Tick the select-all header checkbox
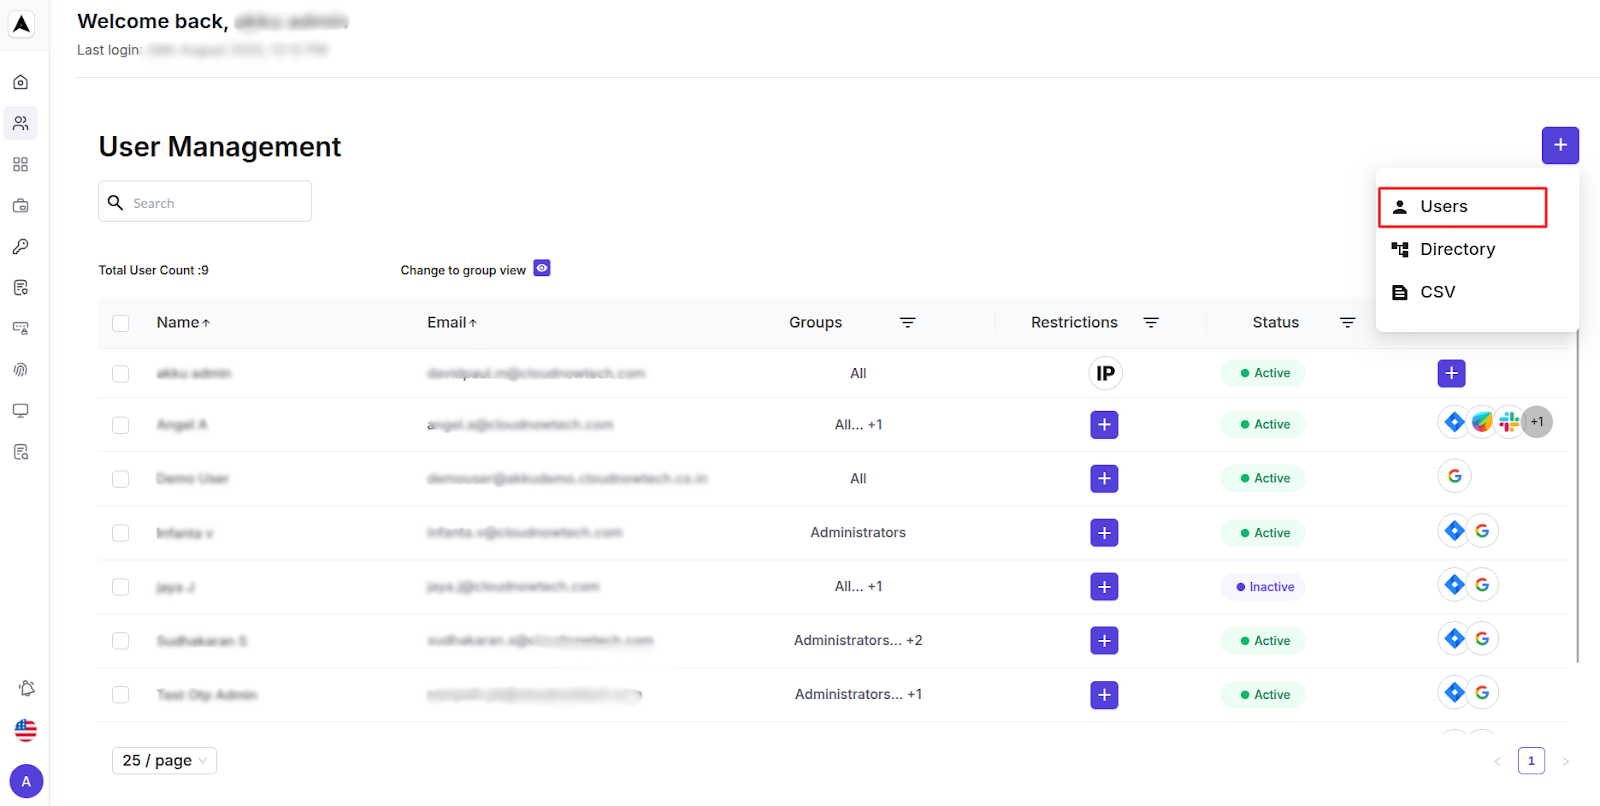The image size is (1600, 806). pyautogui.click(x=121, y=323)
